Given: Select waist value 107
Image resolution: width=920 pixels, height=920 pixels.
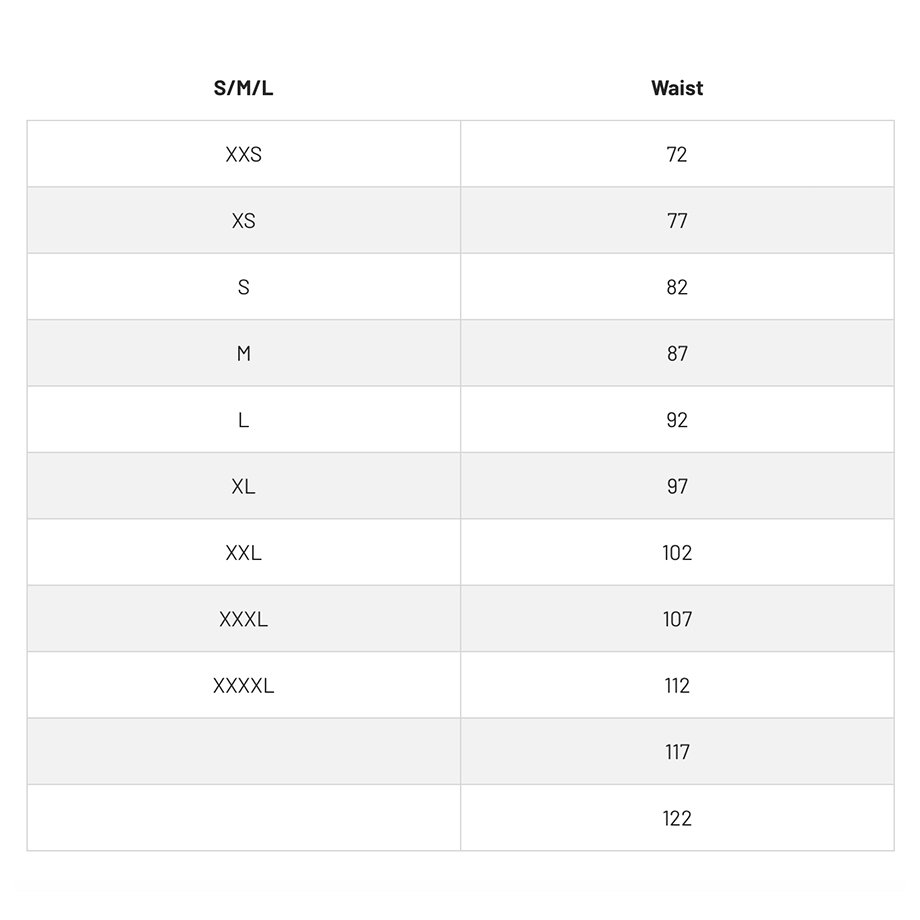Looking at the screenshot, I should pyautogui.click(x=677, y=619).
